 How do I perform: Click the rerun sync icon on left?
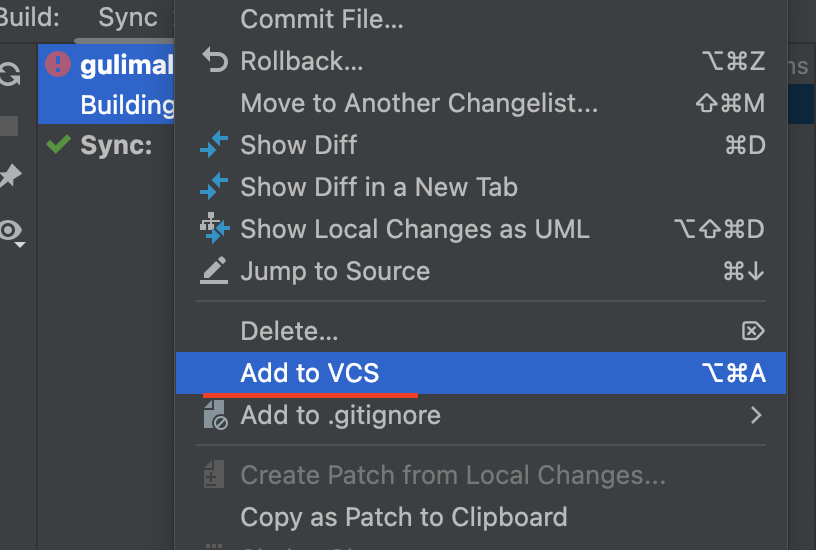point(10,75)
